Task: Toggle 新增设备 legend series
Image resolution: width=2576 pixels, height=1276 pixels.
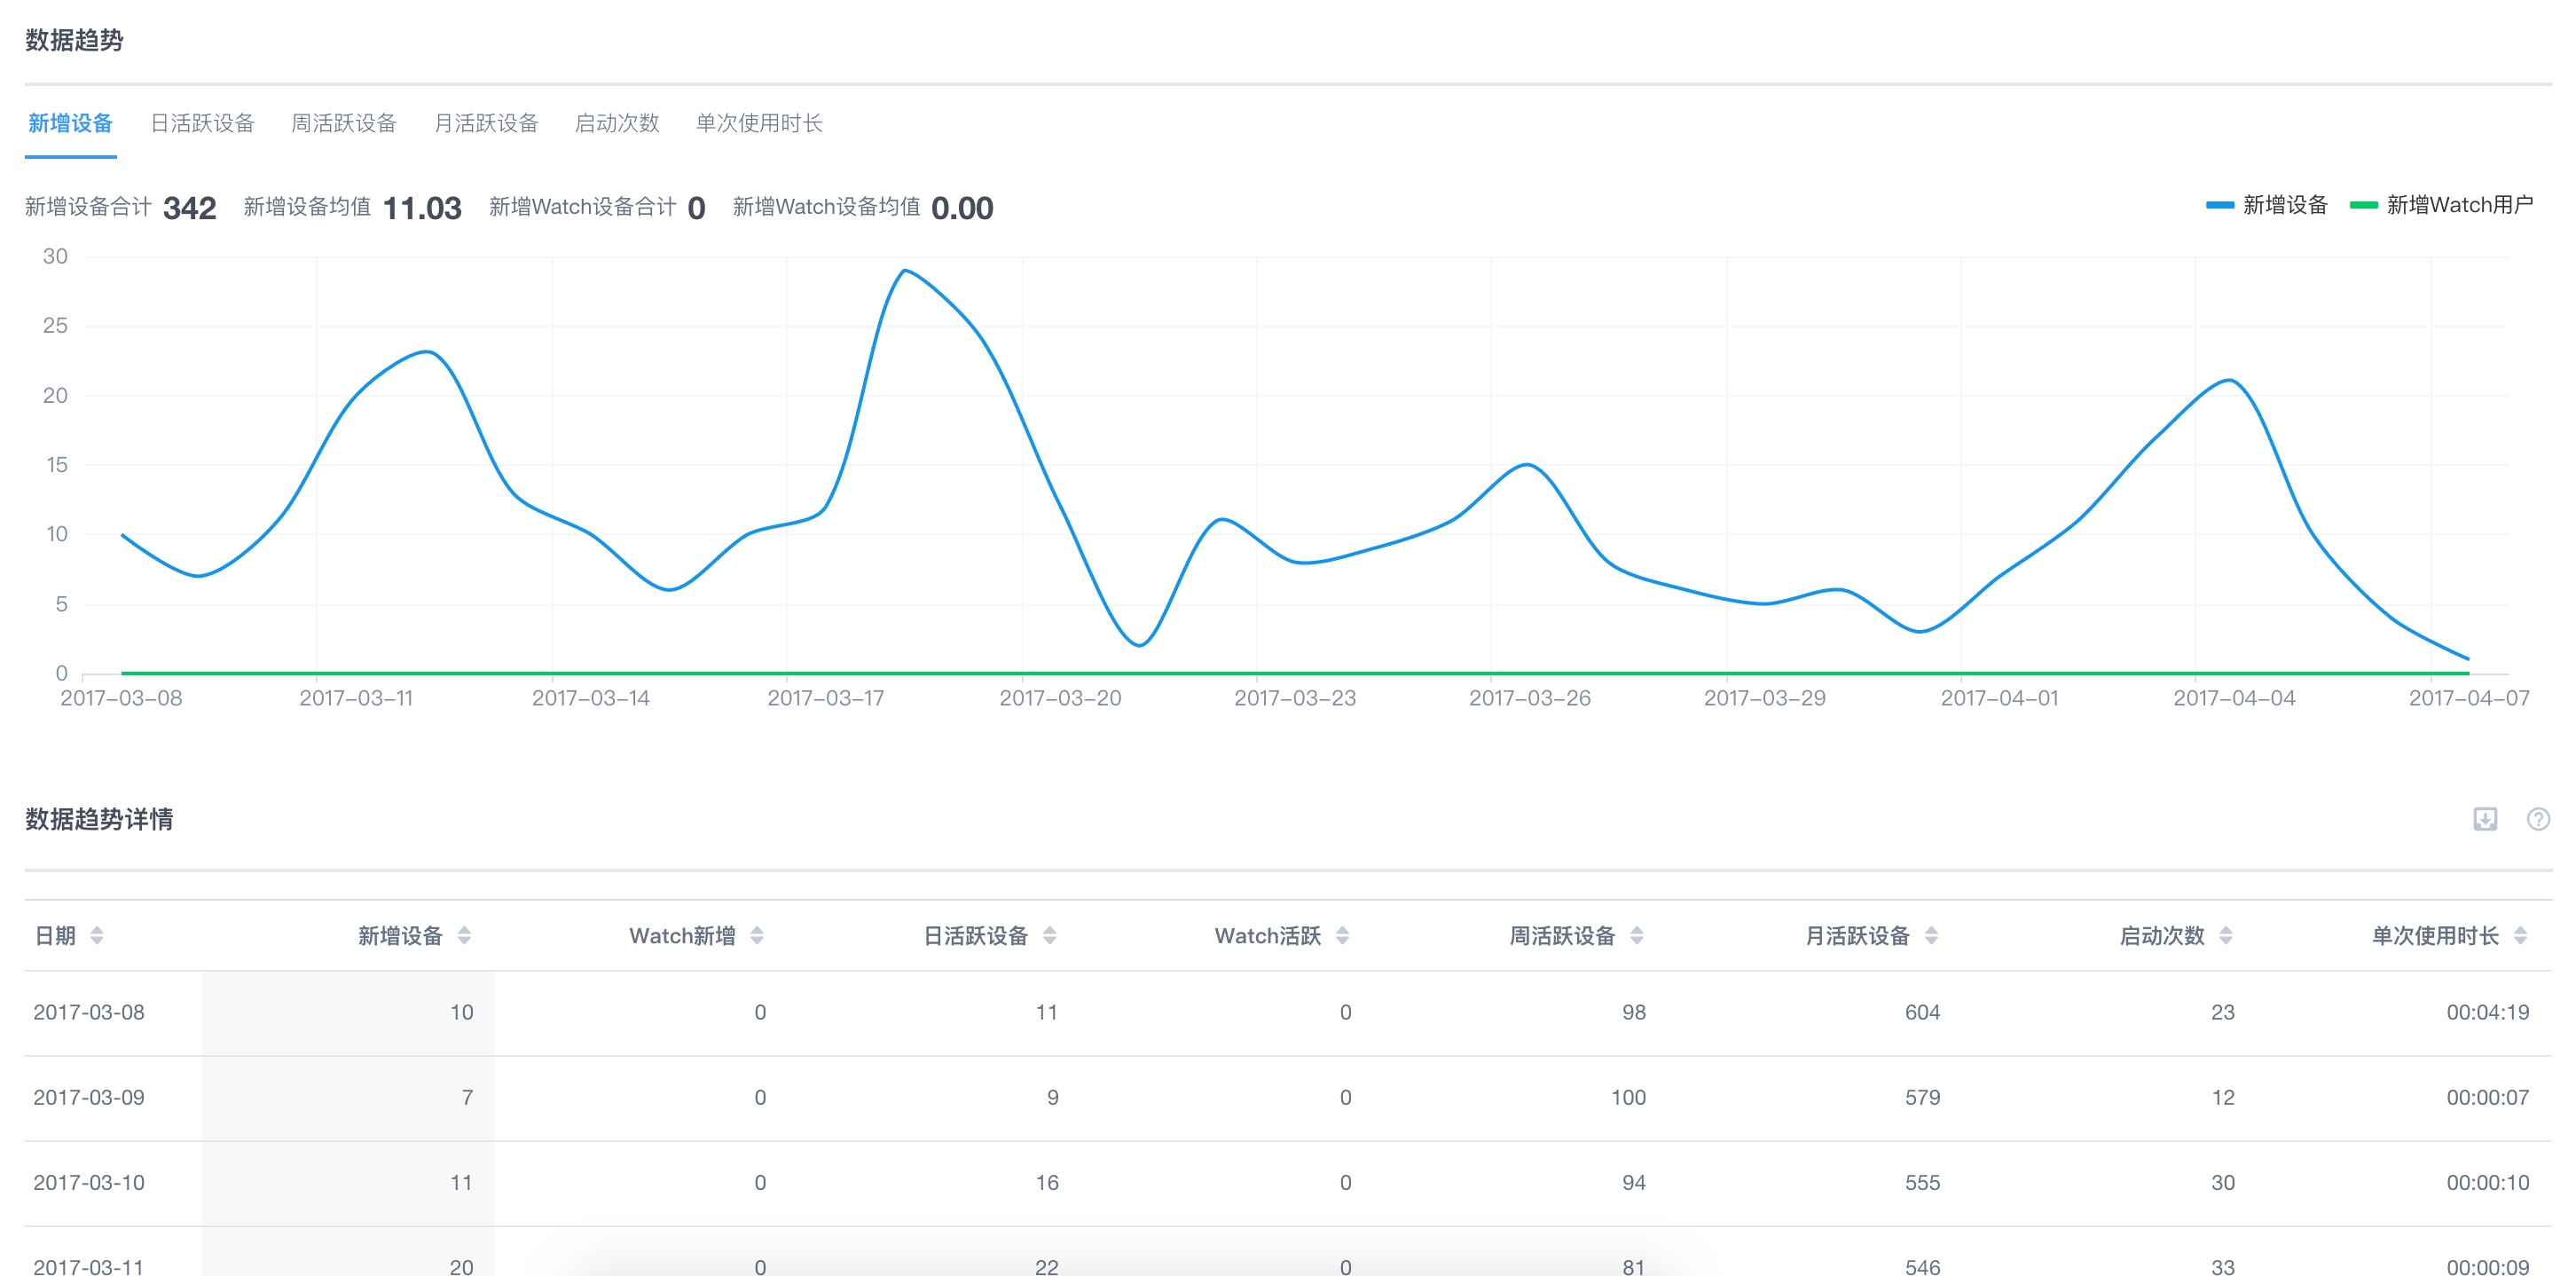Action: click(2267, 205)
